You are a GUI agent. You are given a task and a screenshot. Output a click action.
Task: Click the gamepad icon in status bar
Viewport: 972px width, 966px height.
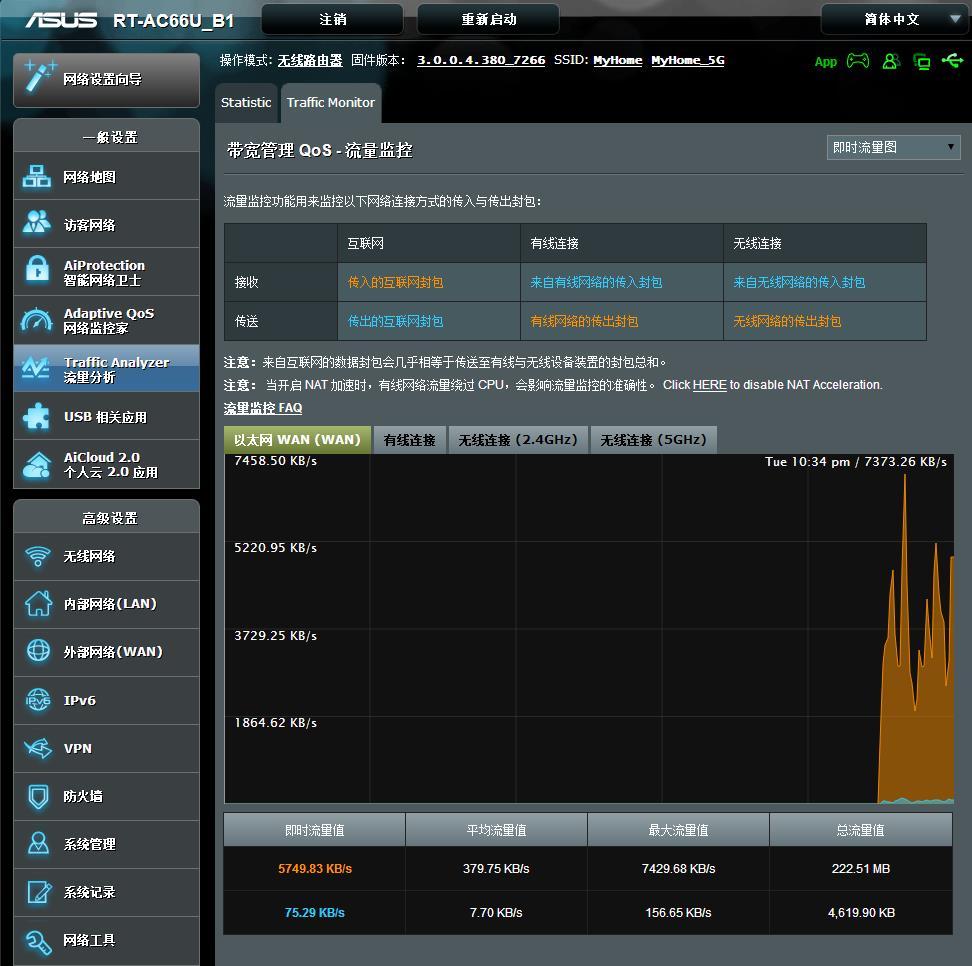pyautogui.click(x=858, y=61)
